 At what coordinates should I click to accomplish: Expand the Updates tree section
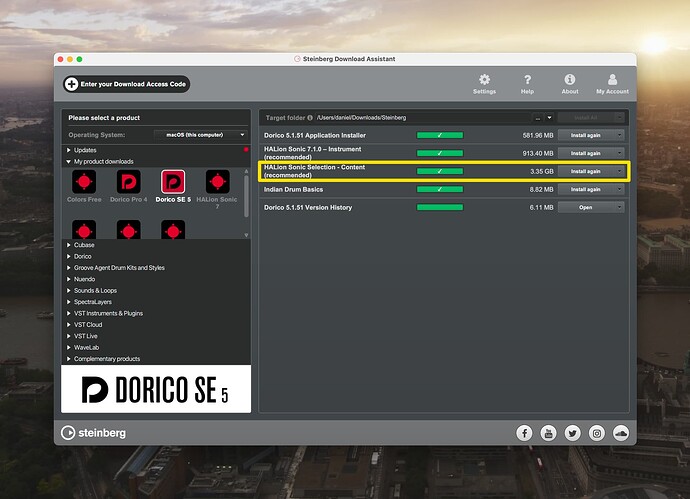69,150
